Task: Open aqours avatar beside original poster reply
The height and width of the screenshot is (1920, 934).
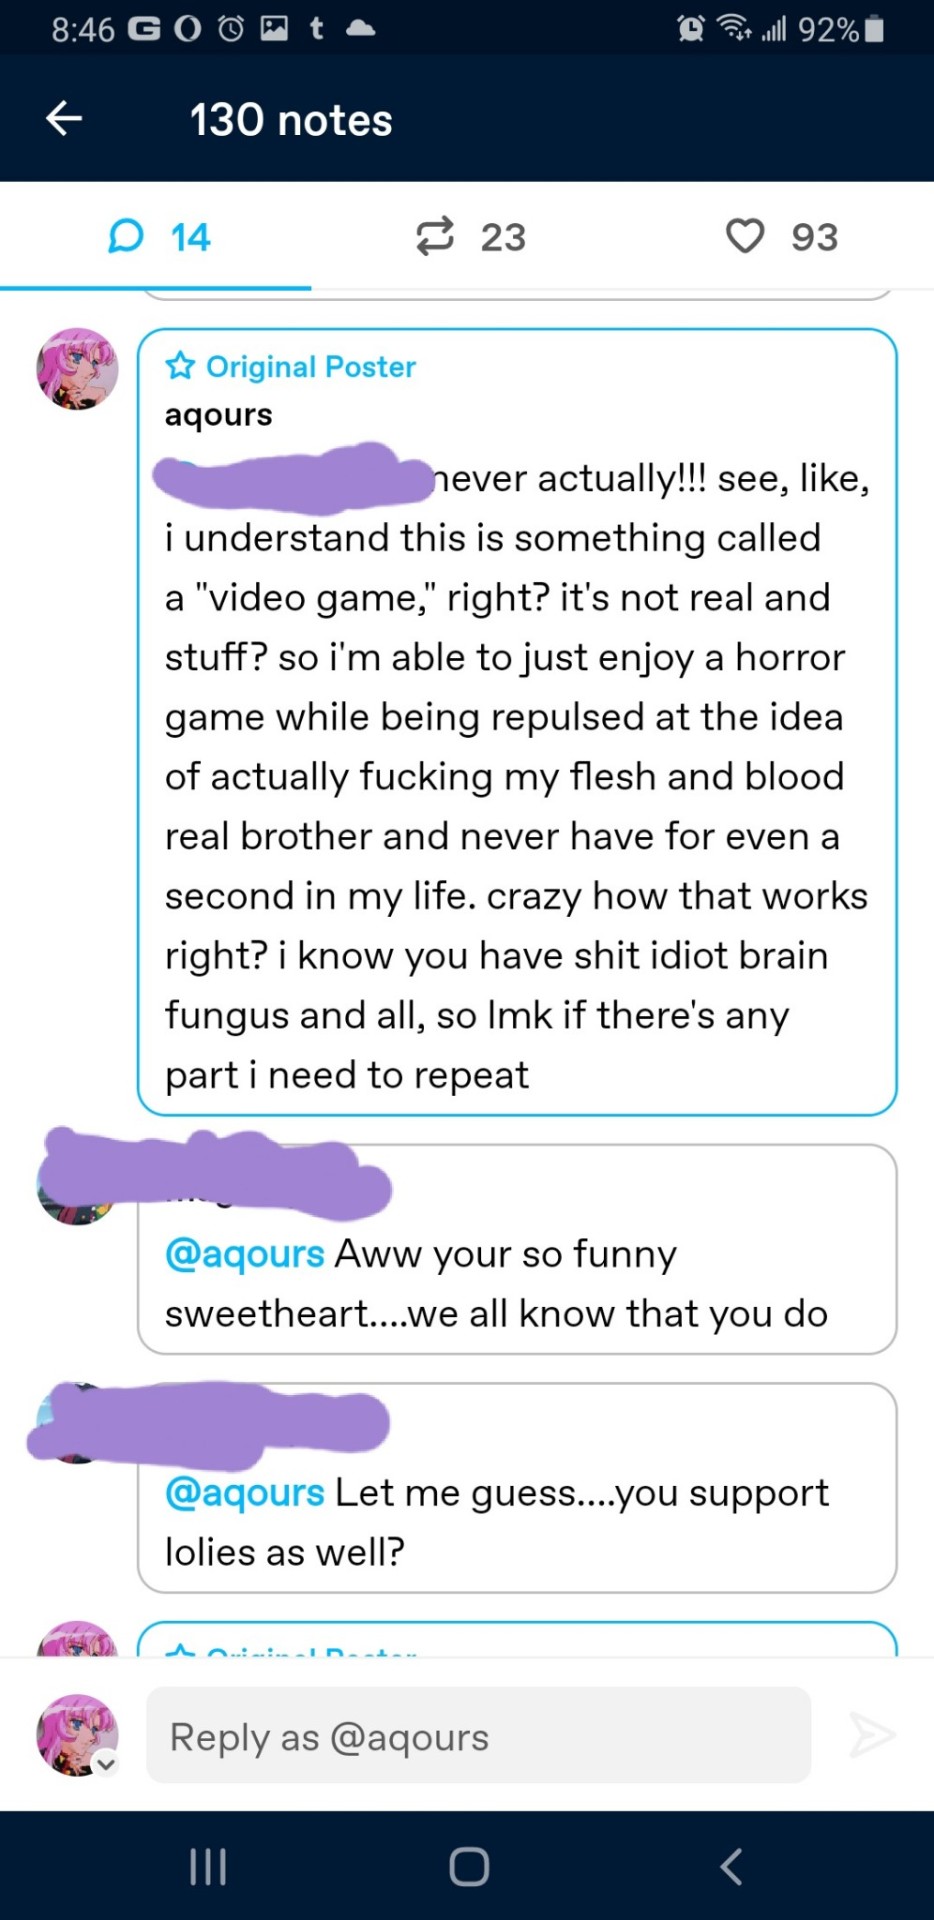Action: click(x=77, y=369)
